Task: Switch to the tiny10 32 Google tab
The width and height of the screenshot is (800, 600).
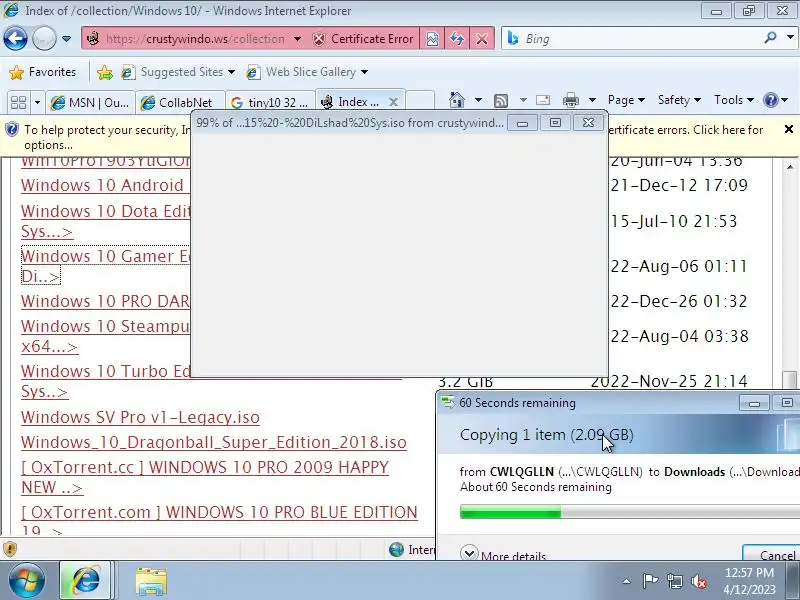Action: click(x=269, y=103)
